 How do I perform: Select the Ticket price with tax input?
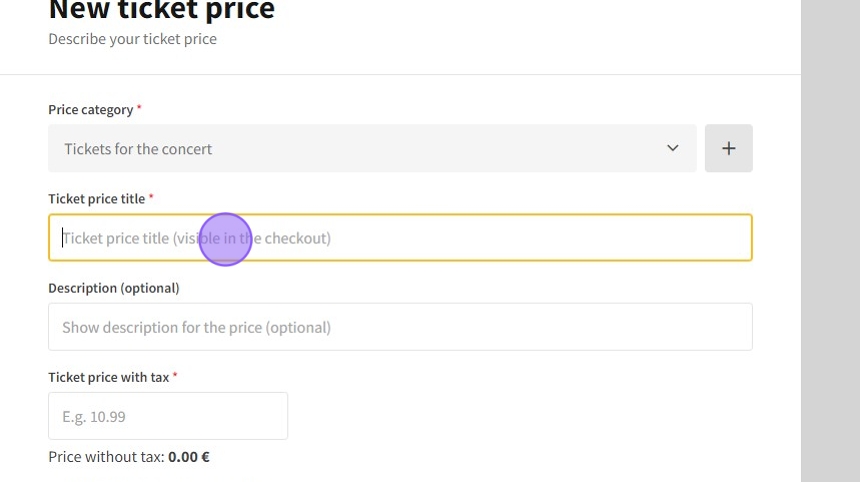[x=168, y=416]
